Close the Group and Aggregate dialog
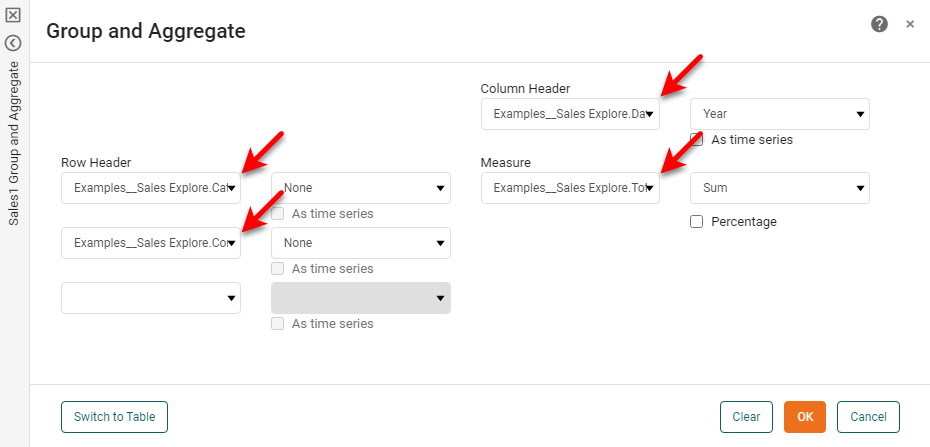 (x=910, y=24)
